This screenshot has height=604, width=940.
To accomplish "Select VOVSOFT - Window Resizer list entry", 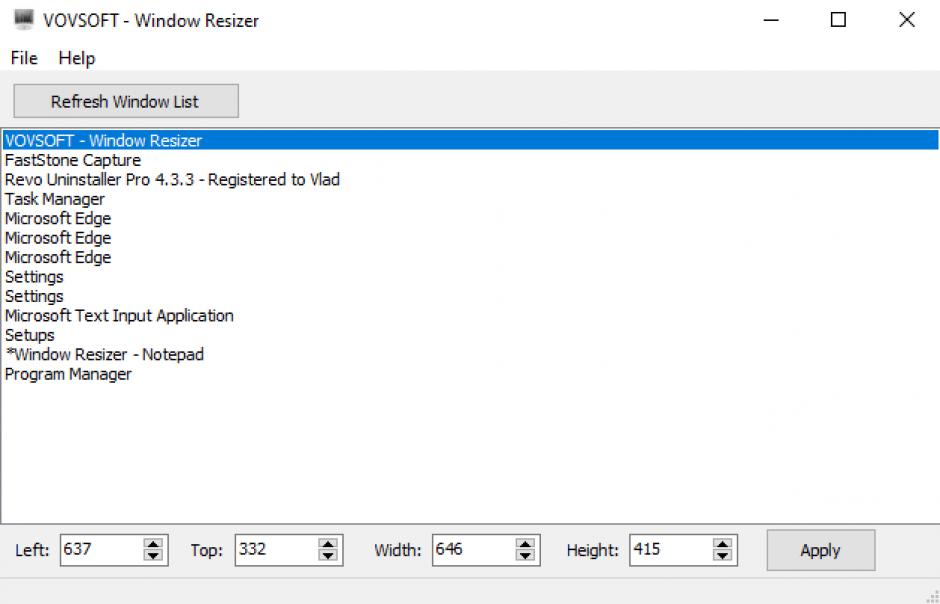I will coord(470,140).
